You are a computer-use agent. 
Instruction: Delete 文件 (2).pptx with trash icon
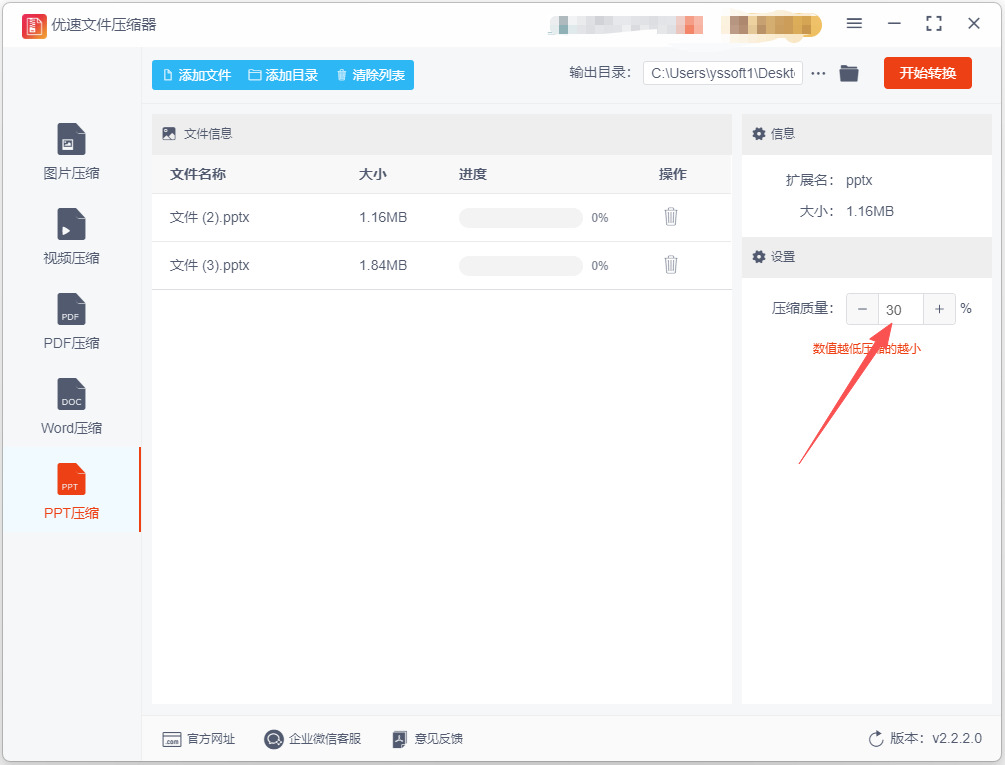[x=671, y=217]
